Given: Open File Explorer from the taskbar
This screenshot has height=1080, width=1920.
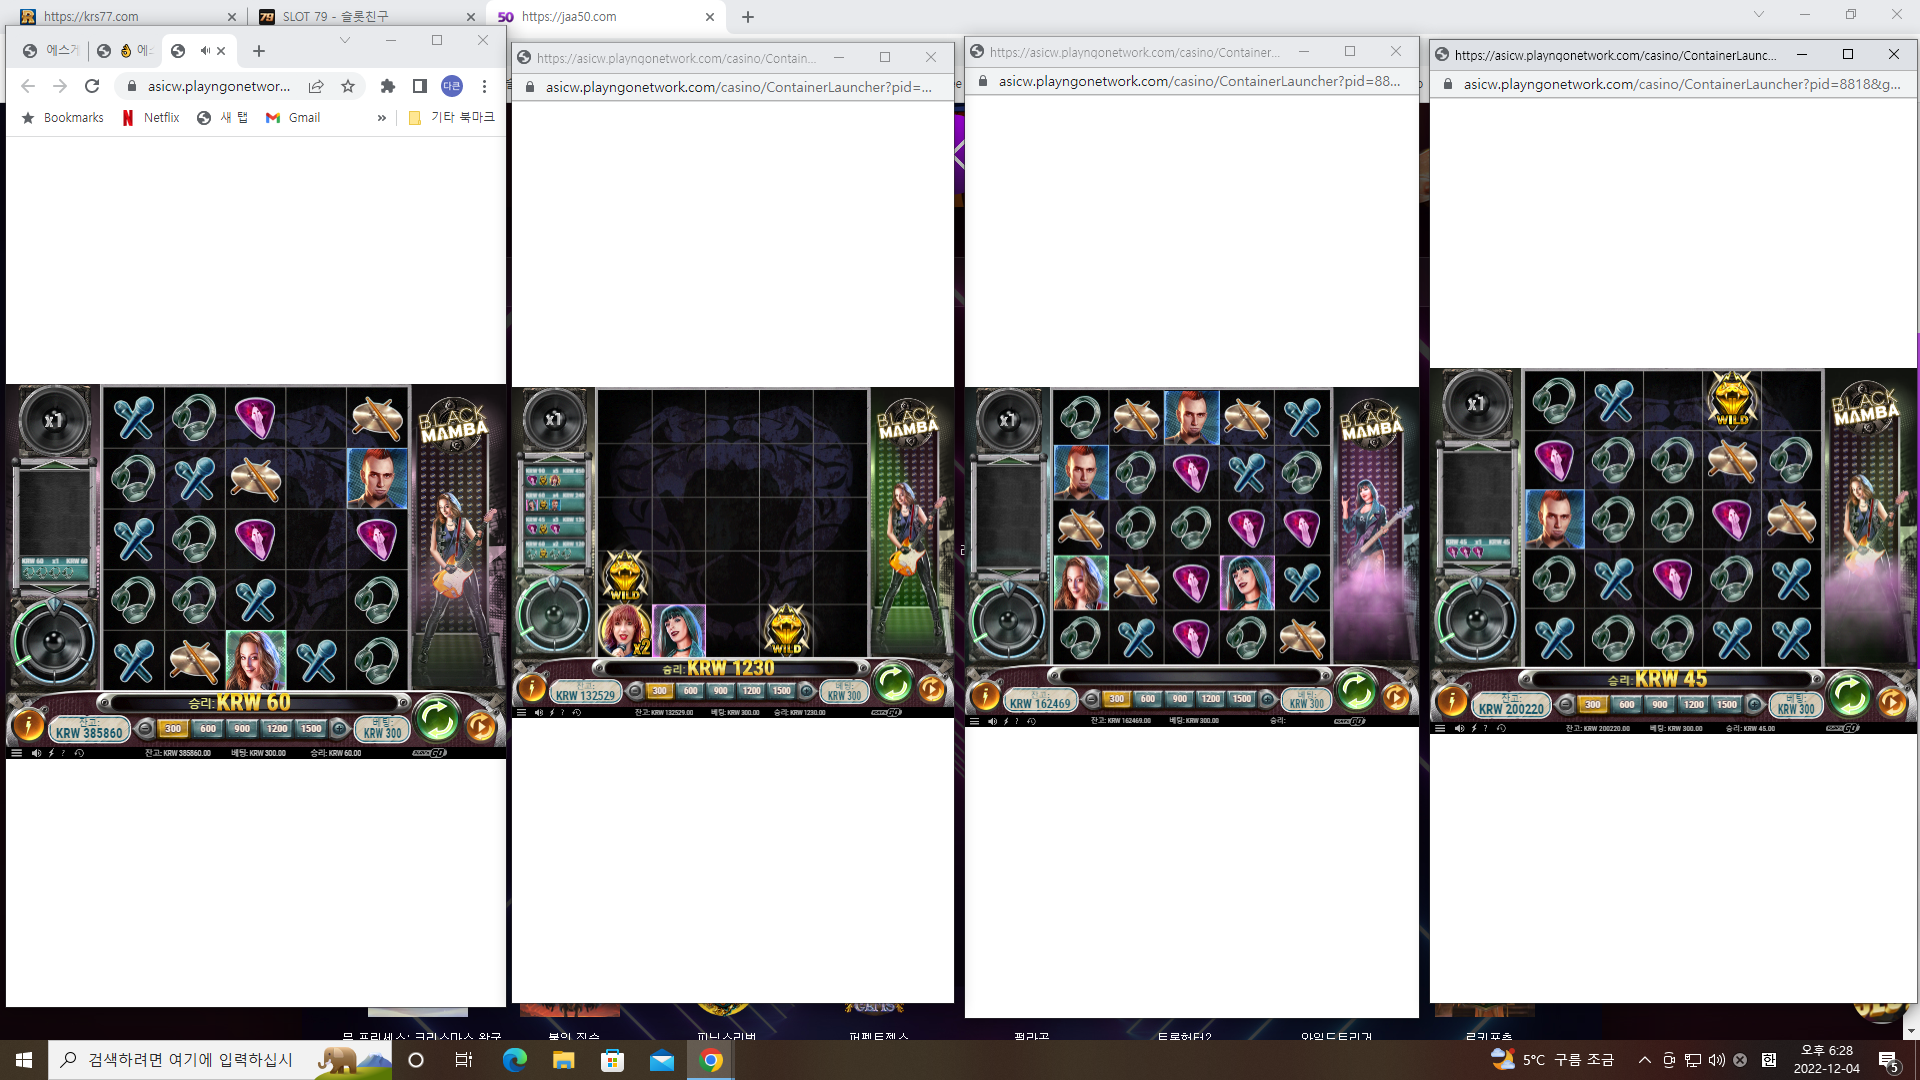Looking at the screenshot, I should pyautogui.click(x=563, y=1060).
